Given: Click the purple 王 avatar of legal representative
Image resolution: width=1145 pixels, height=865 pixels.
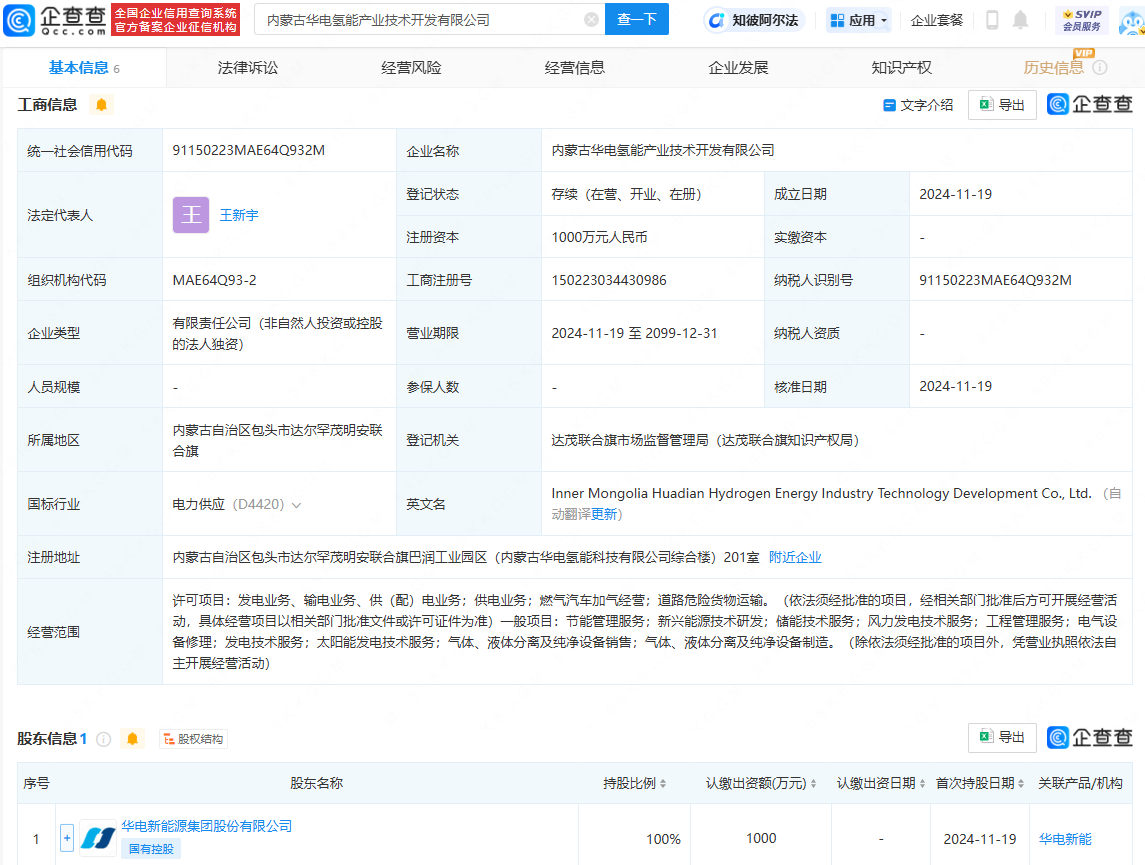Looking at the screenshot, I should pos(191,215).
